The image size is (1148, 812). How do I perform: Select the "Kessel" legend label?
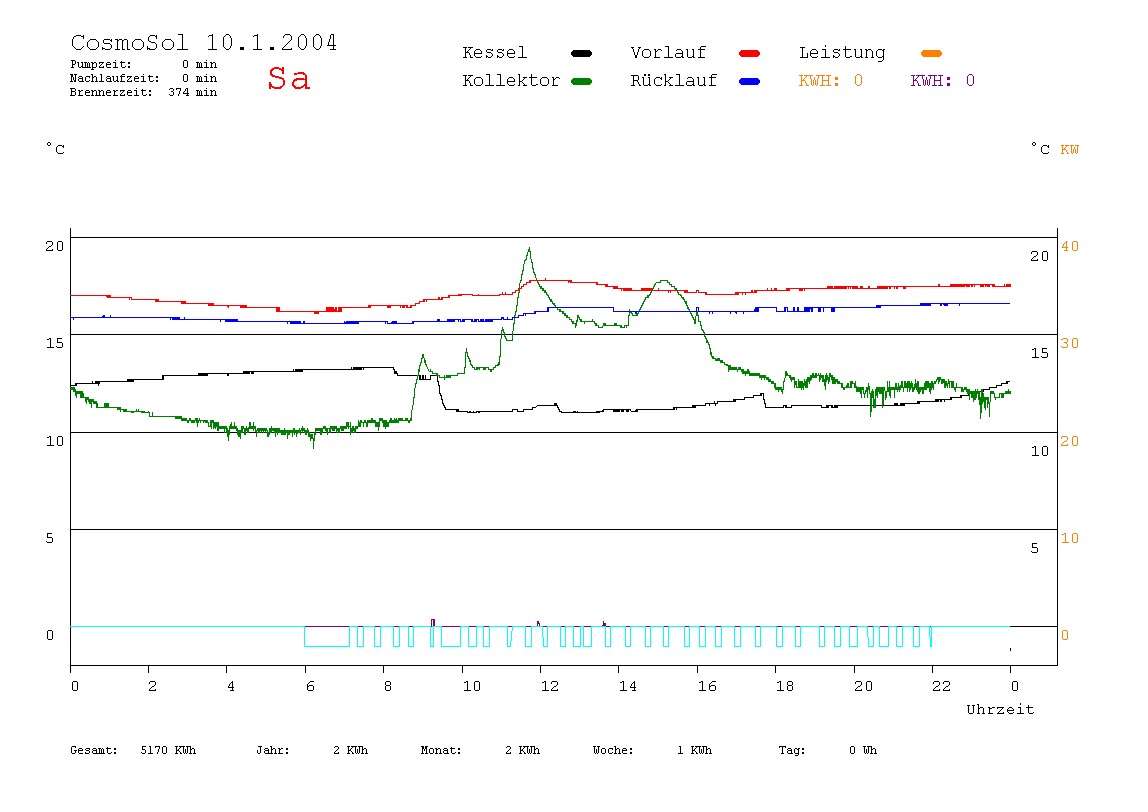pos(494,53)
